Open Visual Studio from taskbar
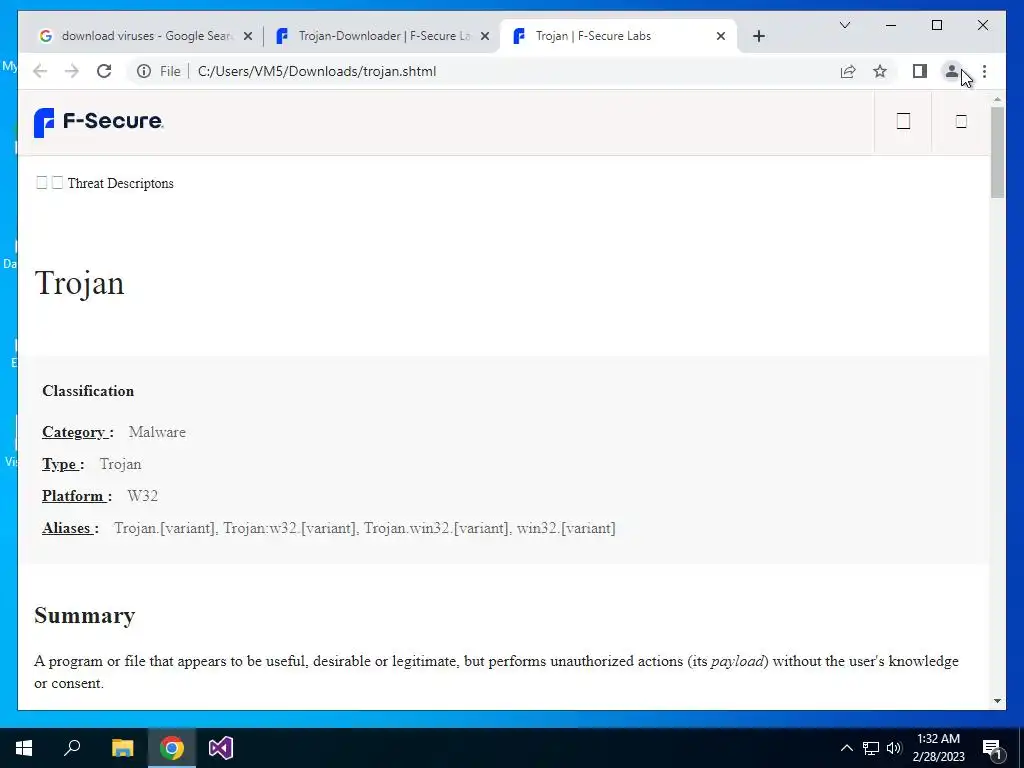The image size is (1024, 768). coord(221,748)
